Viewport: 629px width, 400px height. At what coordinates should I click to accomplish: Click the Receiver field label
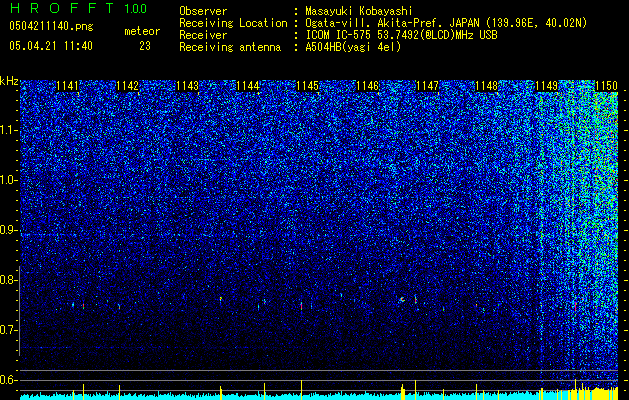point(203,35)
